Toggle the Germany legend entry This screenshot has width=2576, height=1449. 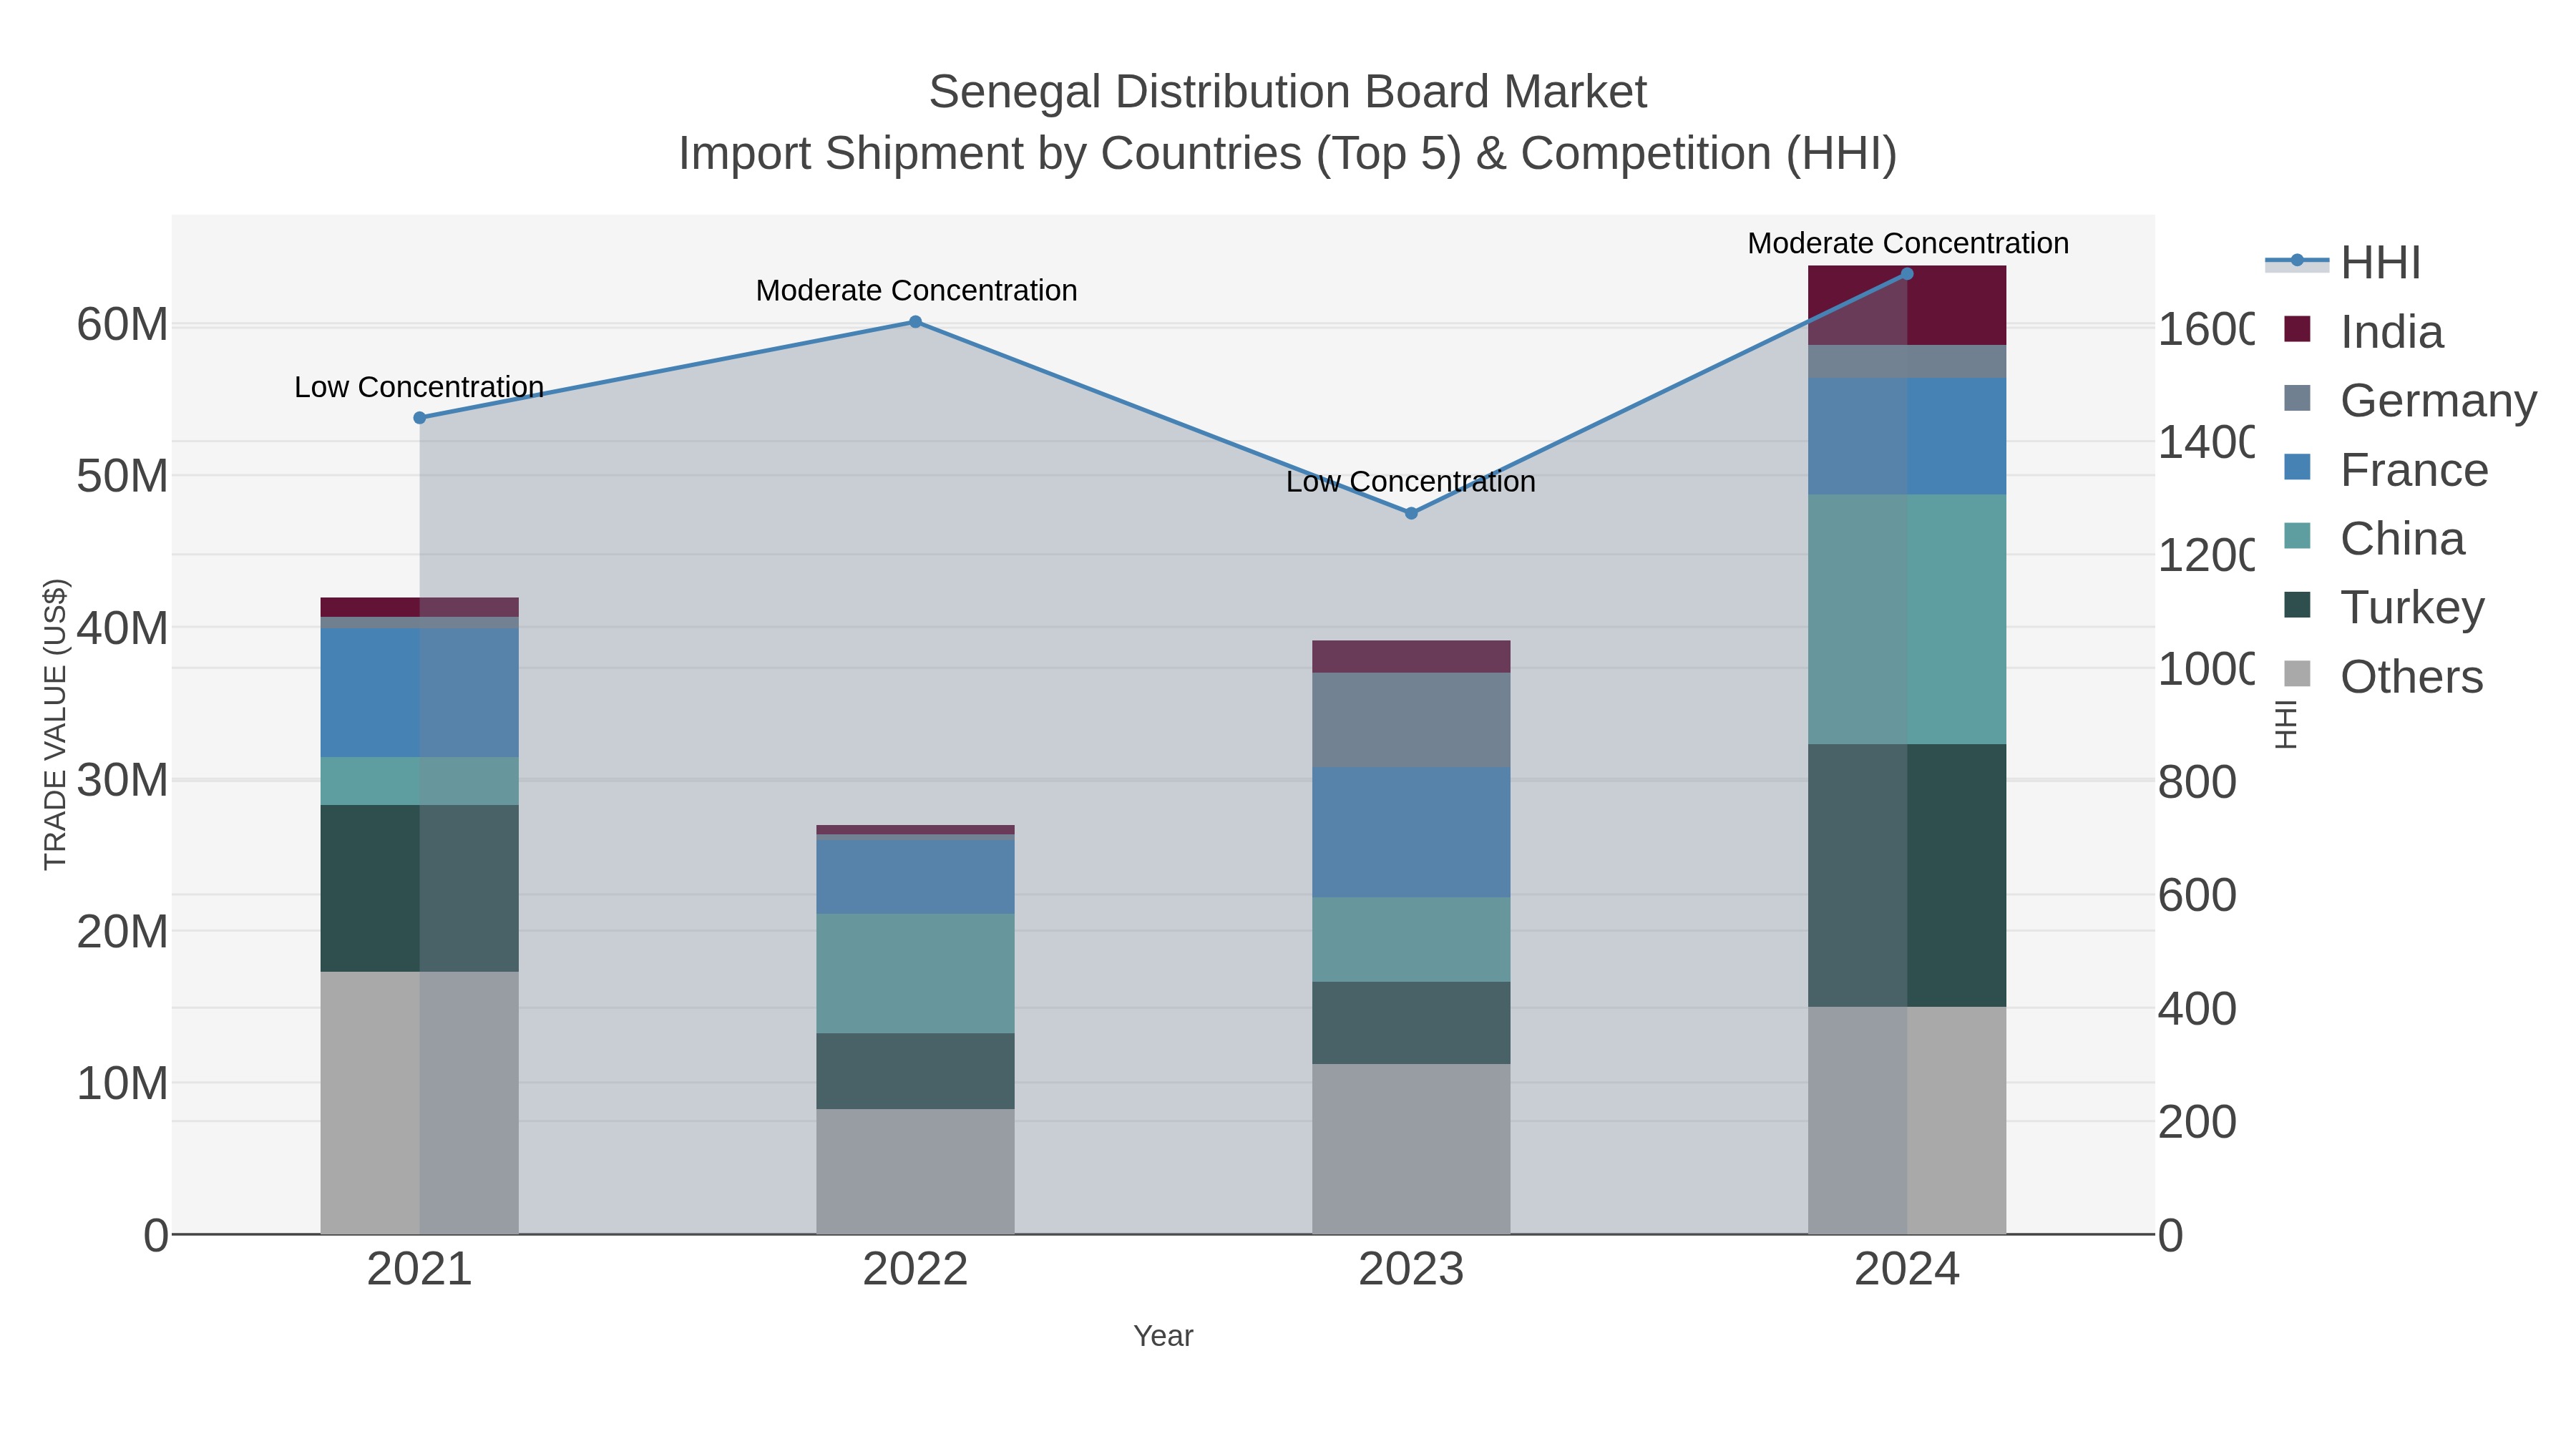tap(2411, 401)
